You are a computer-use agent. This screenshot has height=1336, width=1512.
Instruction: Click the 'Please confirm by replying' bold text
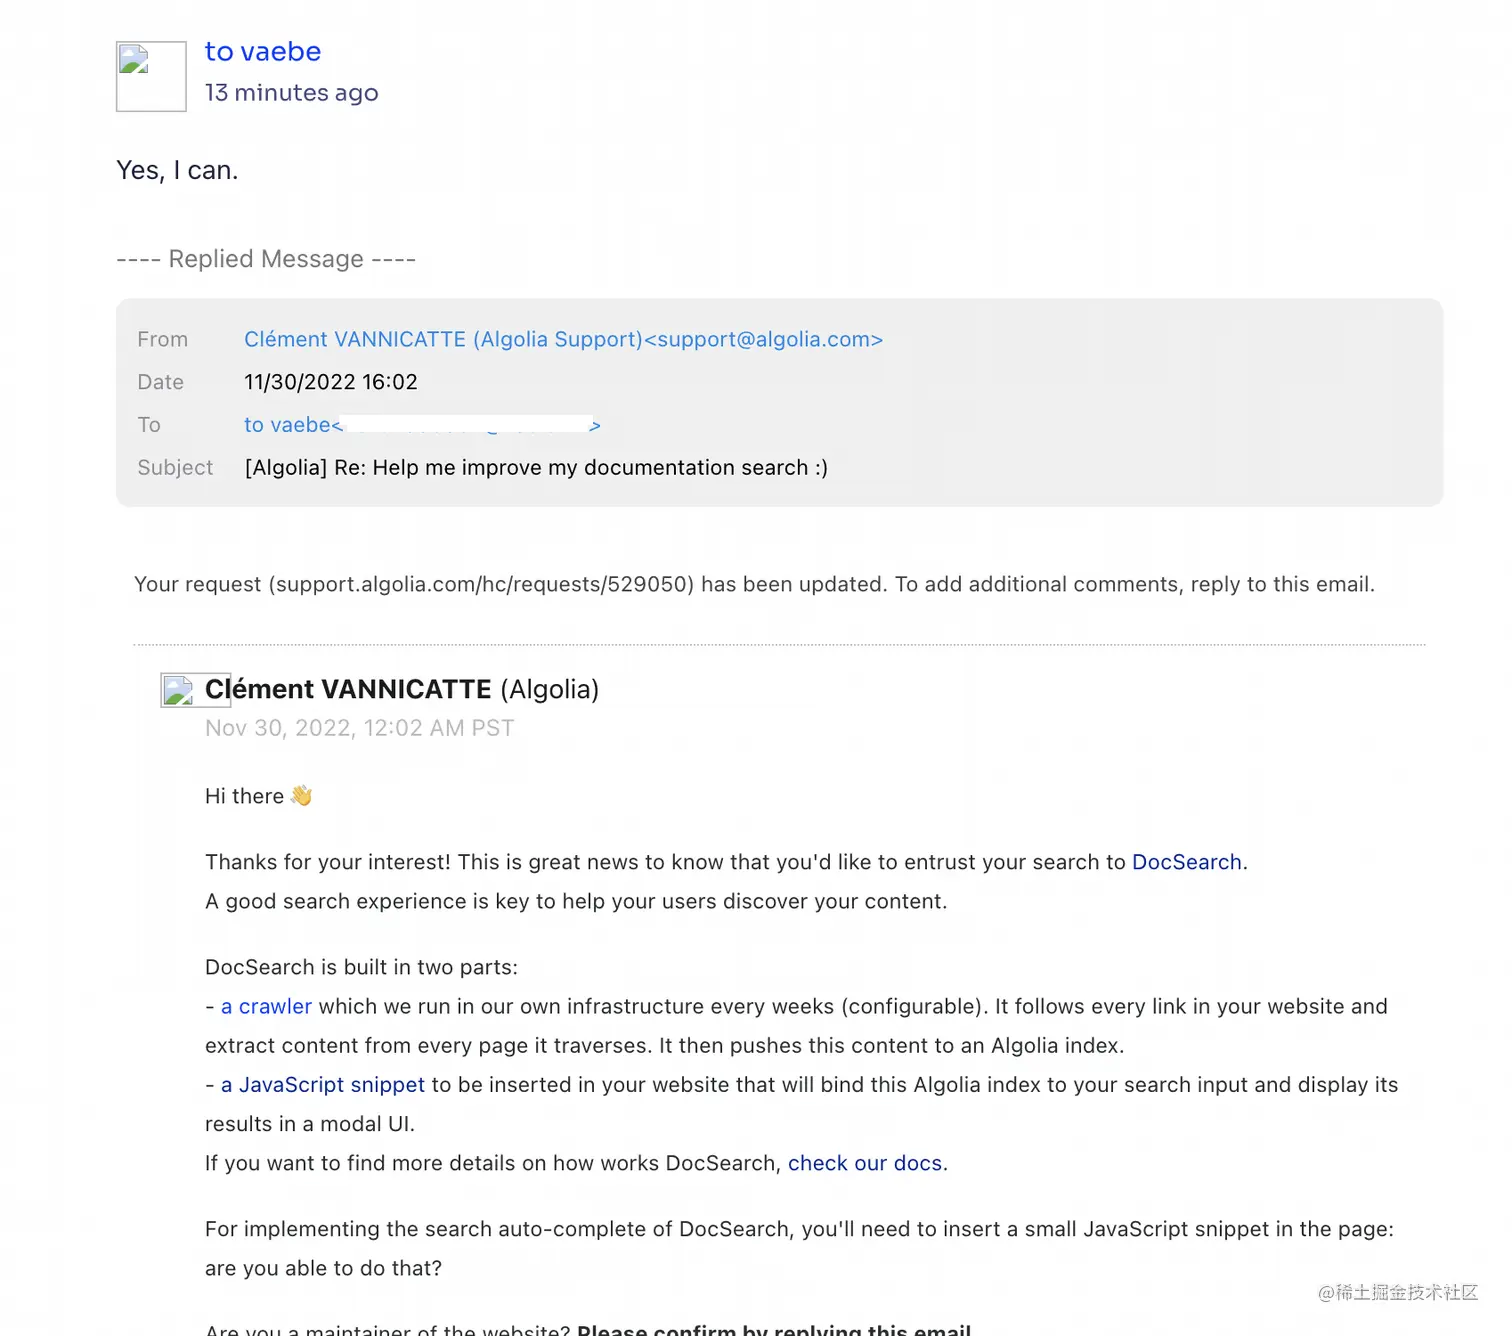click(774, 1328)
